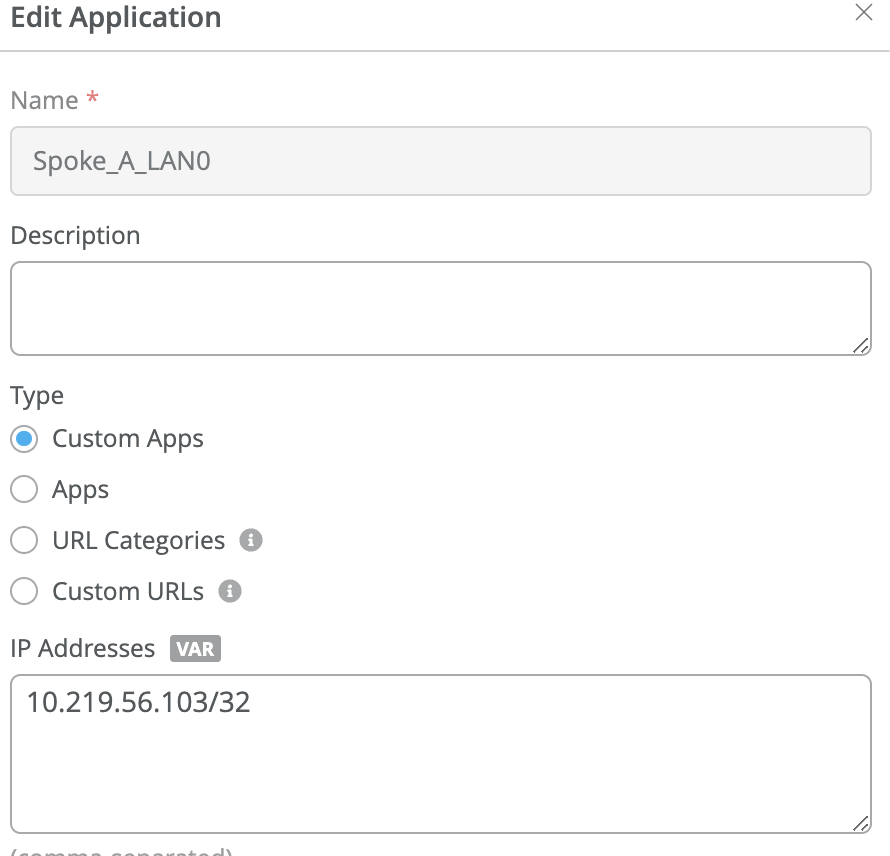Click the info icon beside Custom URLs
The width and height of the screenshot is (890, 856).
[x=230, y=592]
